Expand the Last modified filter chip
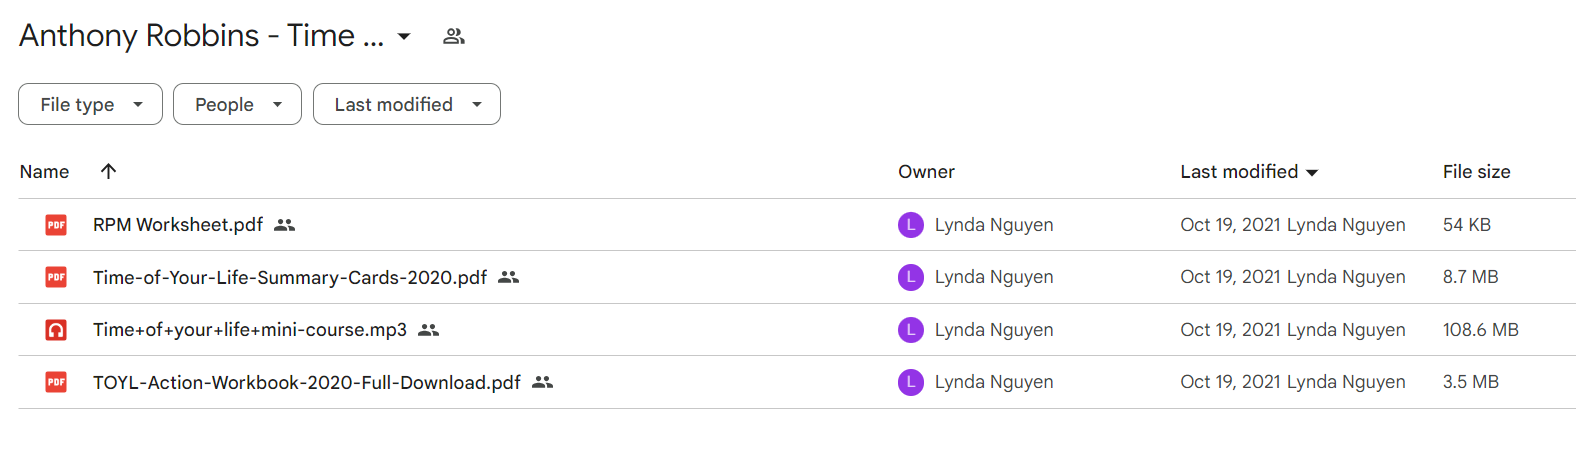 407,104
